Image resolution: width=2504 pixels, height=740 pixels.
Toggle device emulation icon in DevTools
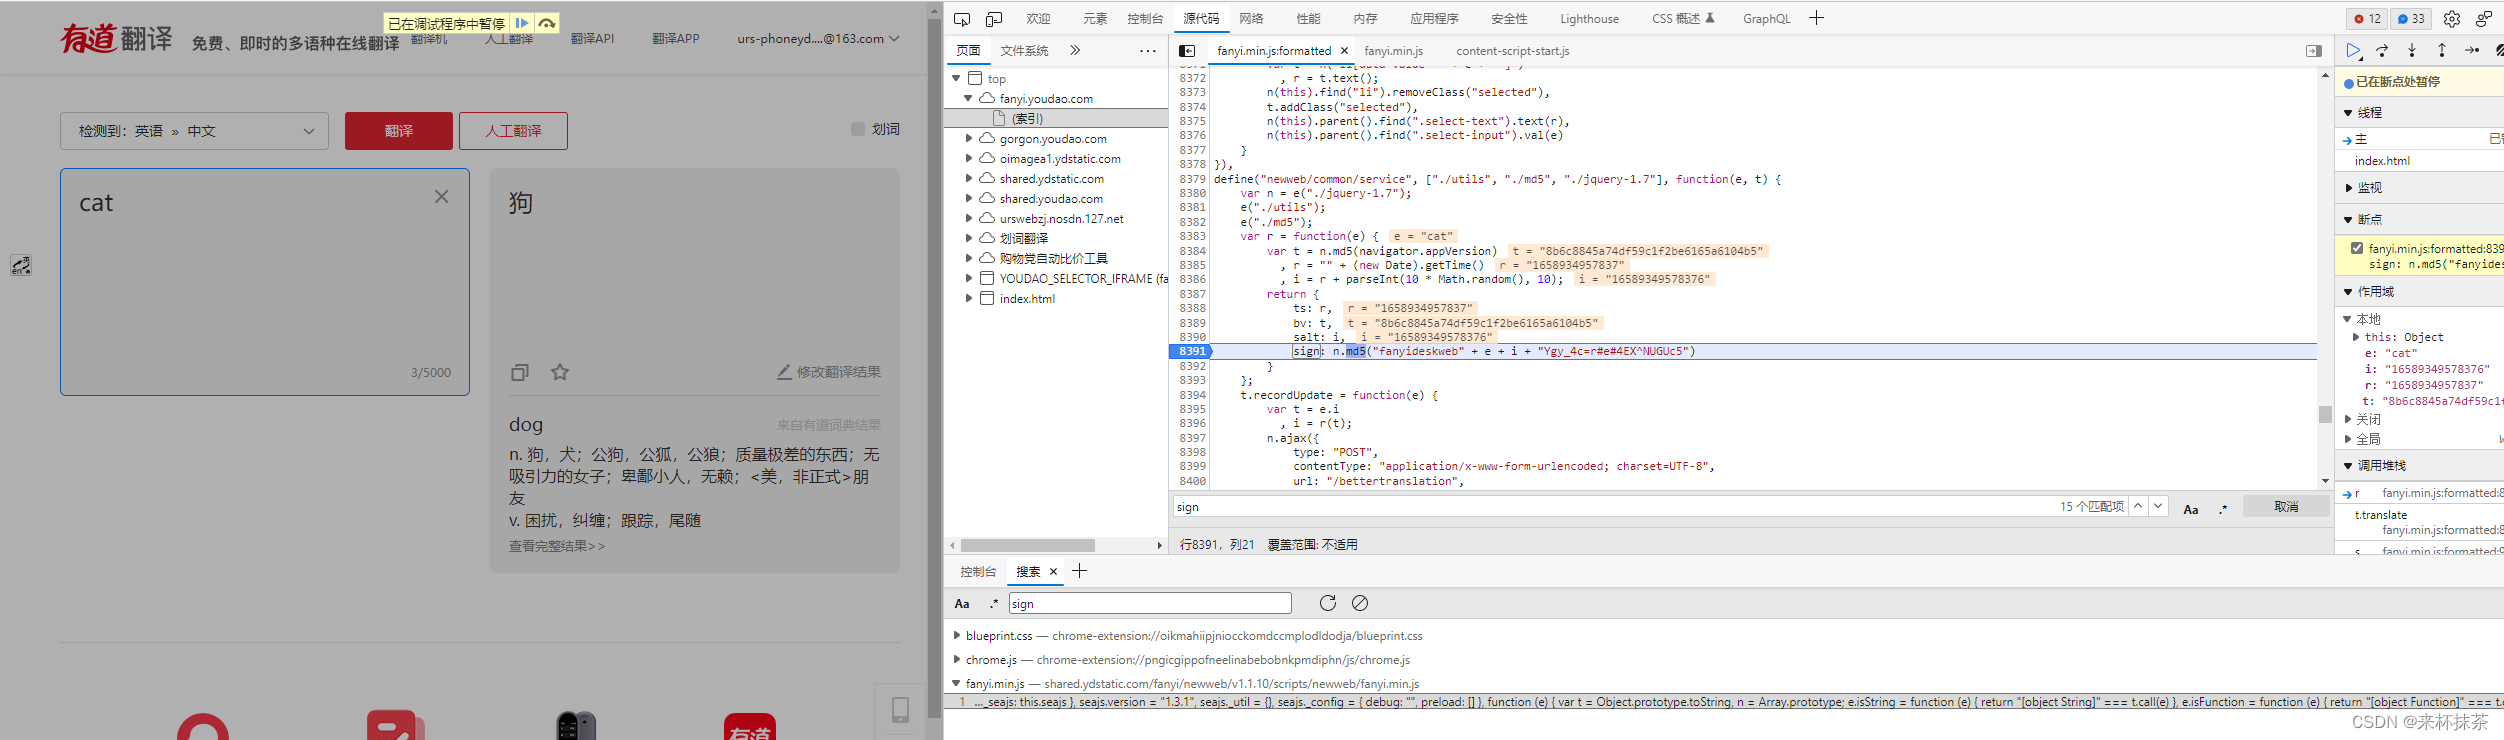click(994, 19)
